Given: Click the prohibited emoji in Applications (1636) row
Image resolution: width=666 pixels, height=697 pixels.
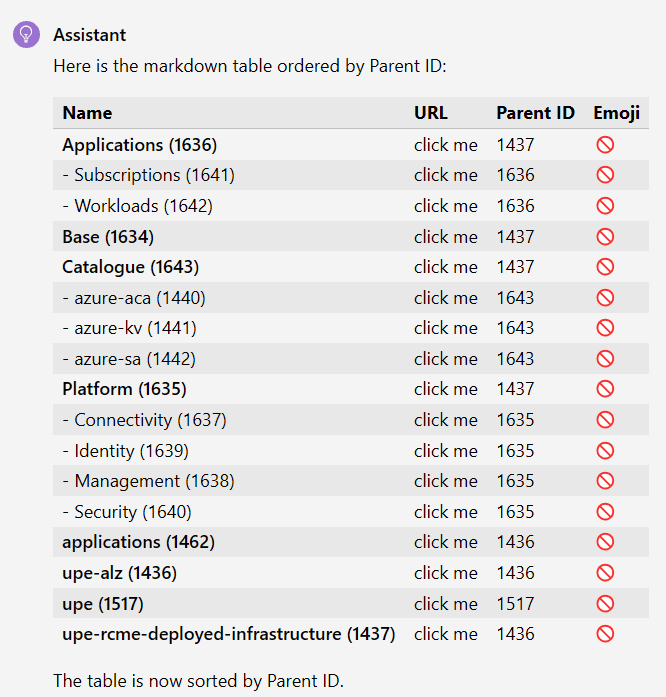Looking at the screenshot, I should pos(605,144).
